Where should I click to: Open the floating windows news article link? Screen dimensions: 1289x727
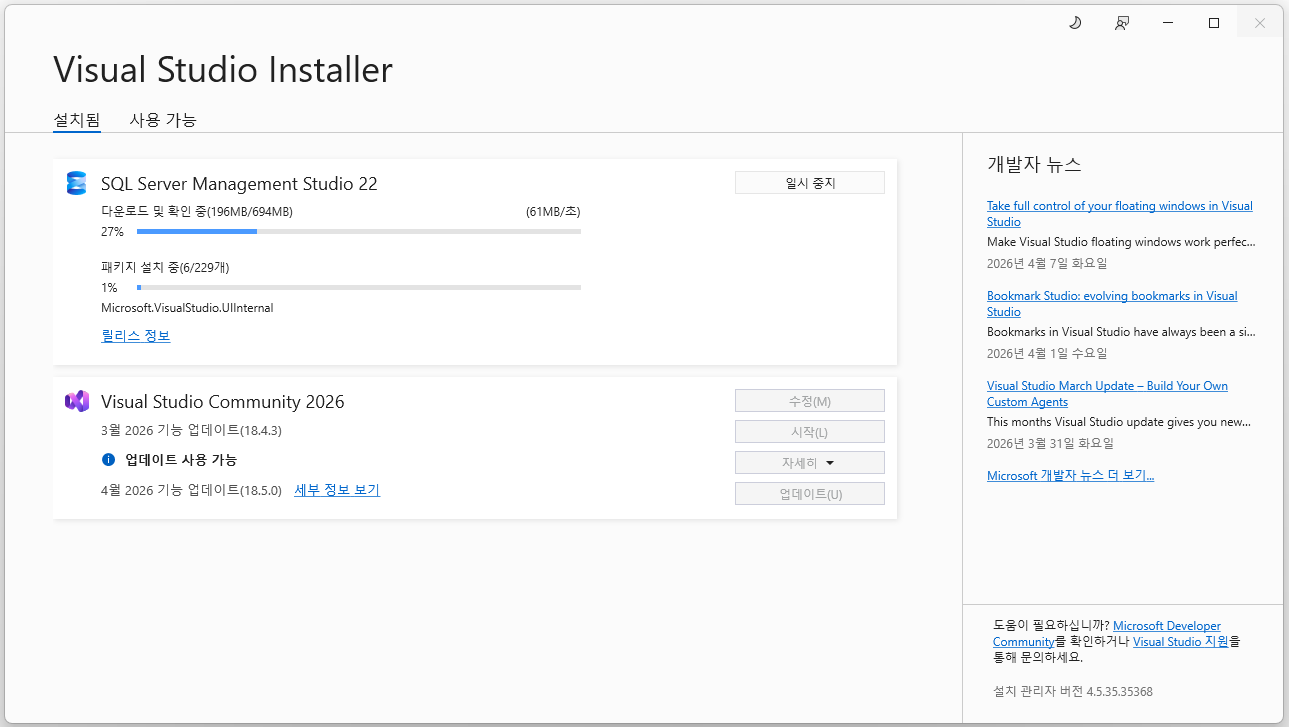pos(1120,214)
